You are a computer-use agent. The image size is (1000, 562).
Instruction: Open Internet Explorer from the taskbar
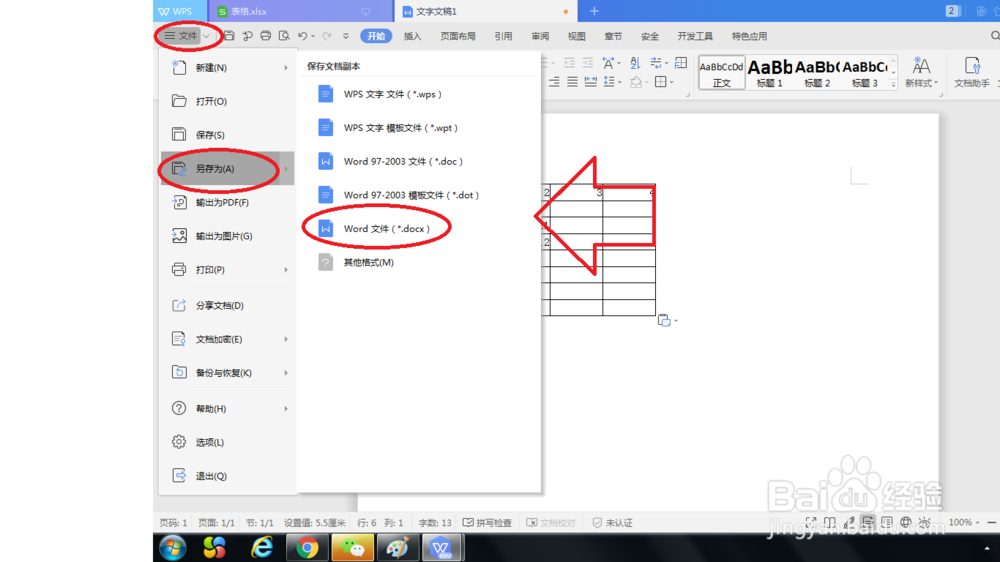click(x=261, y=547)
